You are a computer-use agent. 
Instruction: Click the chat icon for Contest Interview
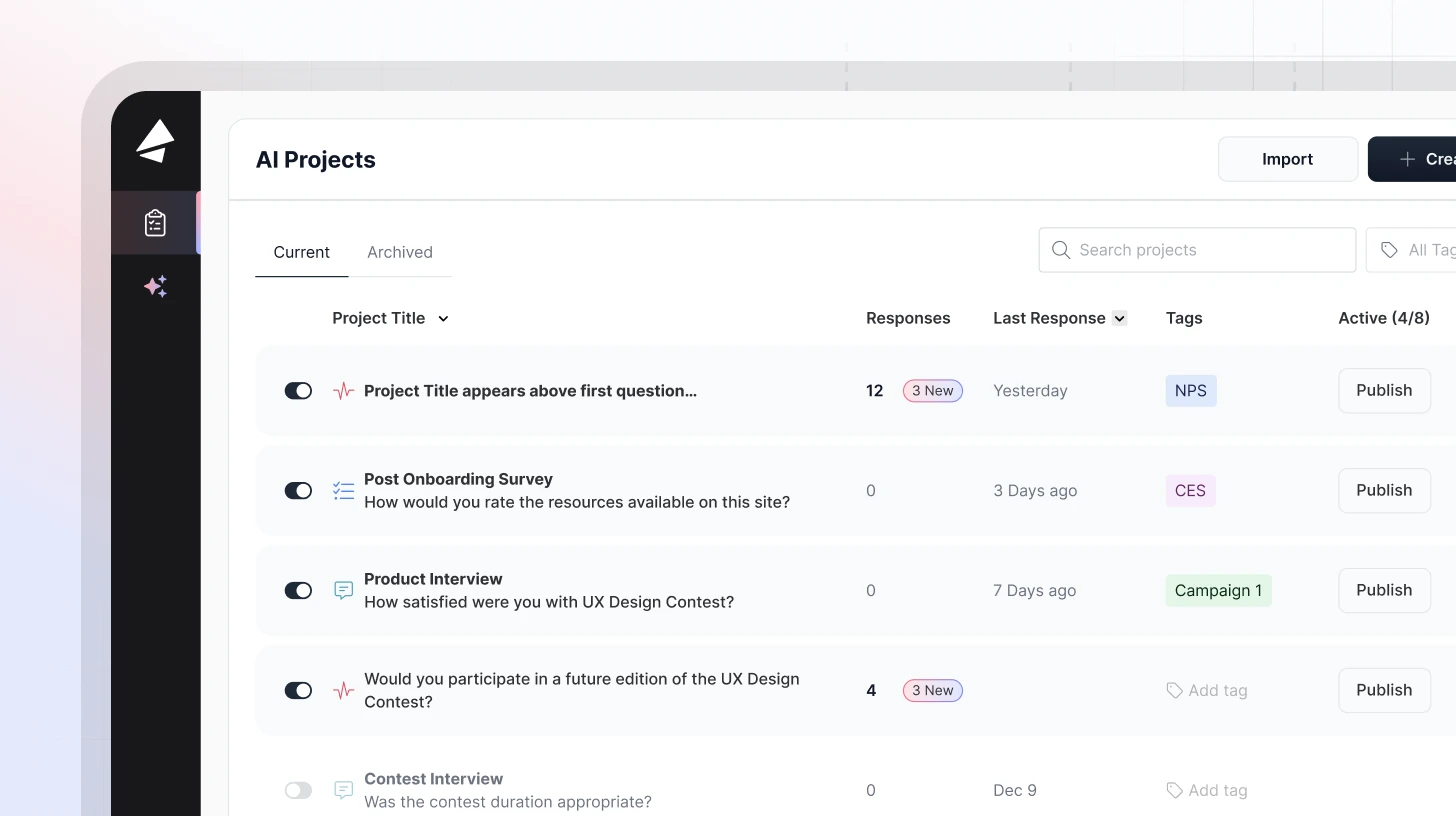coord(343,791)
